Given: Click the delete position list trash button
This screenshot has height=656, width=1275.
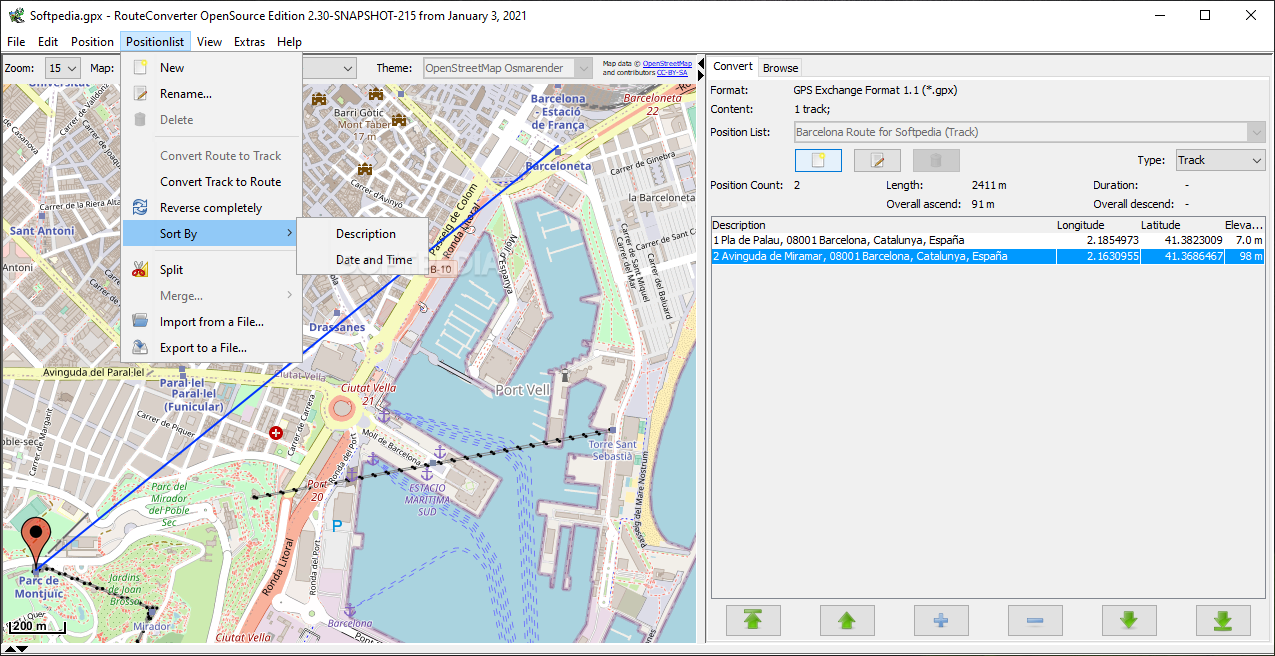Looking at the screenshot, I should click(x=936, y=161).
